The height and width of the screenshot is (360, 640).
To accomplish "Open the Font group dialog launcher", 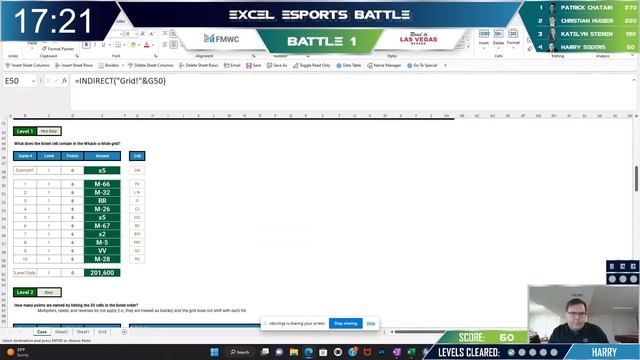I will coord(156,56).
